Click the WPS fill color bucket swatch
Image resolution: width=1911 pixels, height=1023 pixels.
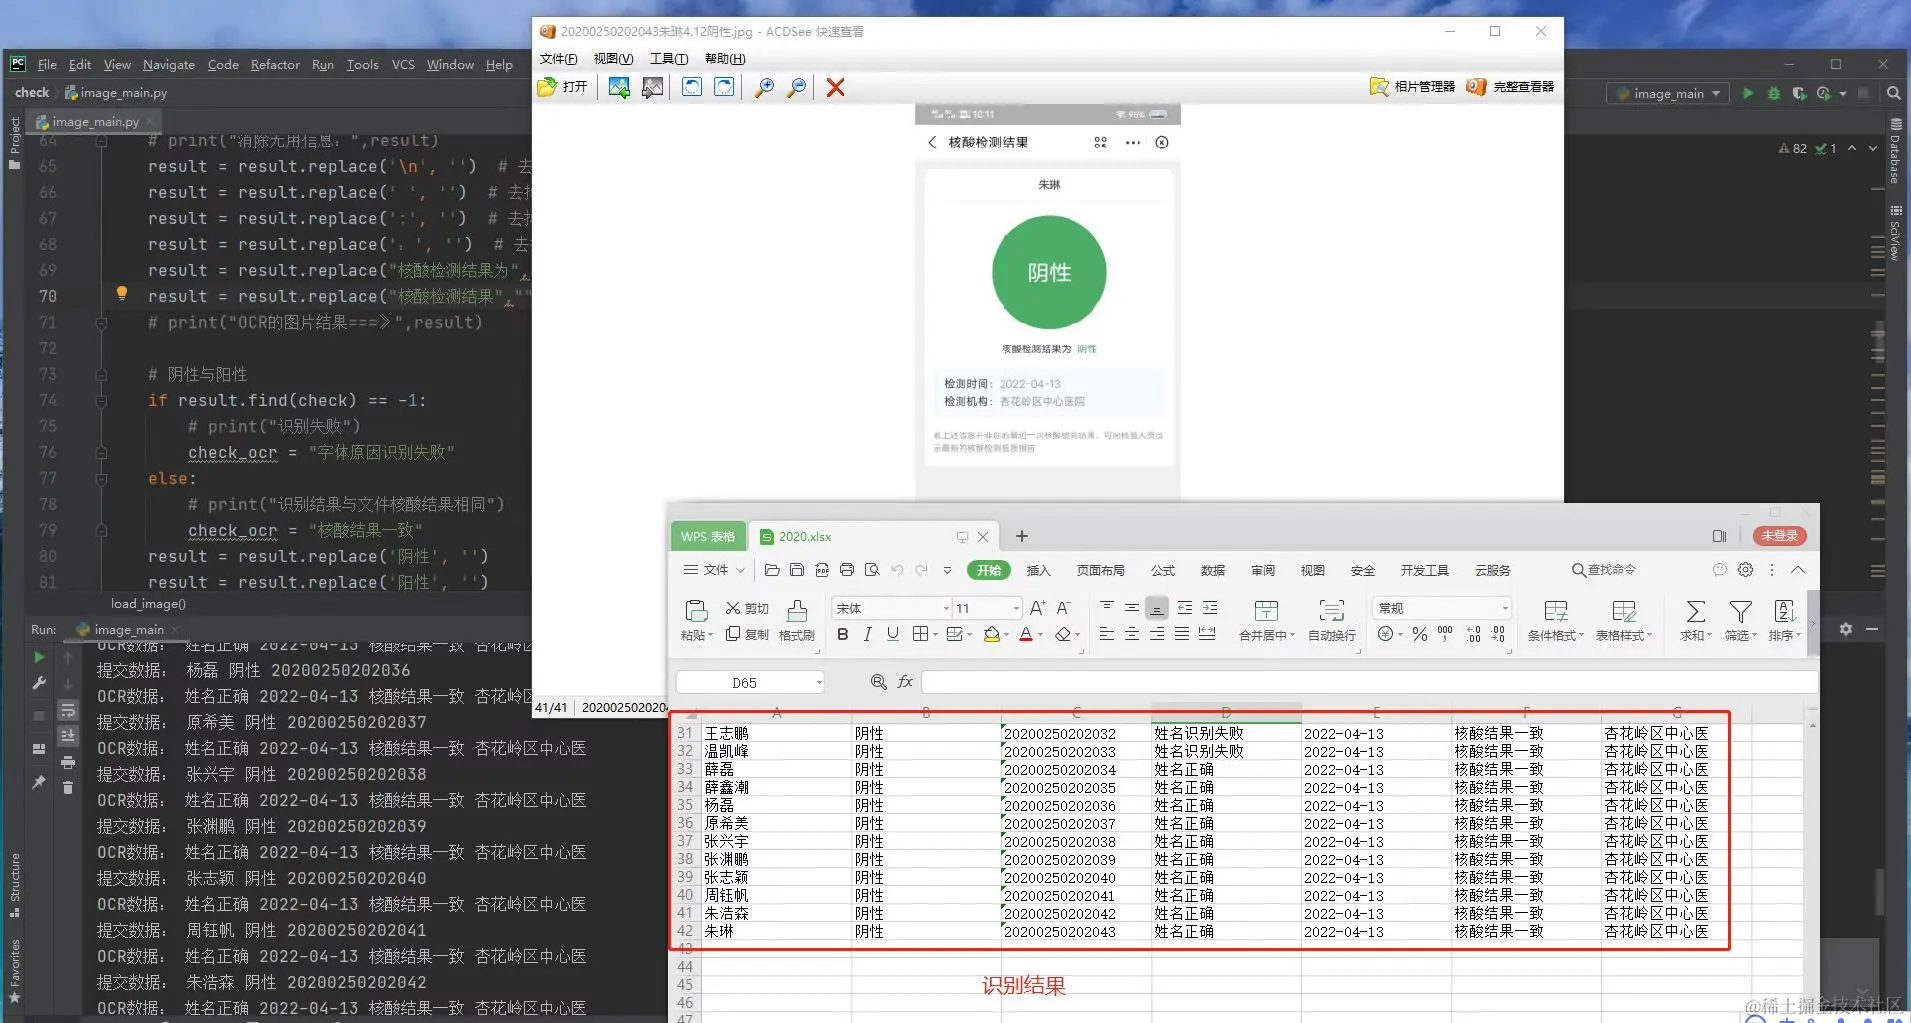tap(992, 634)
